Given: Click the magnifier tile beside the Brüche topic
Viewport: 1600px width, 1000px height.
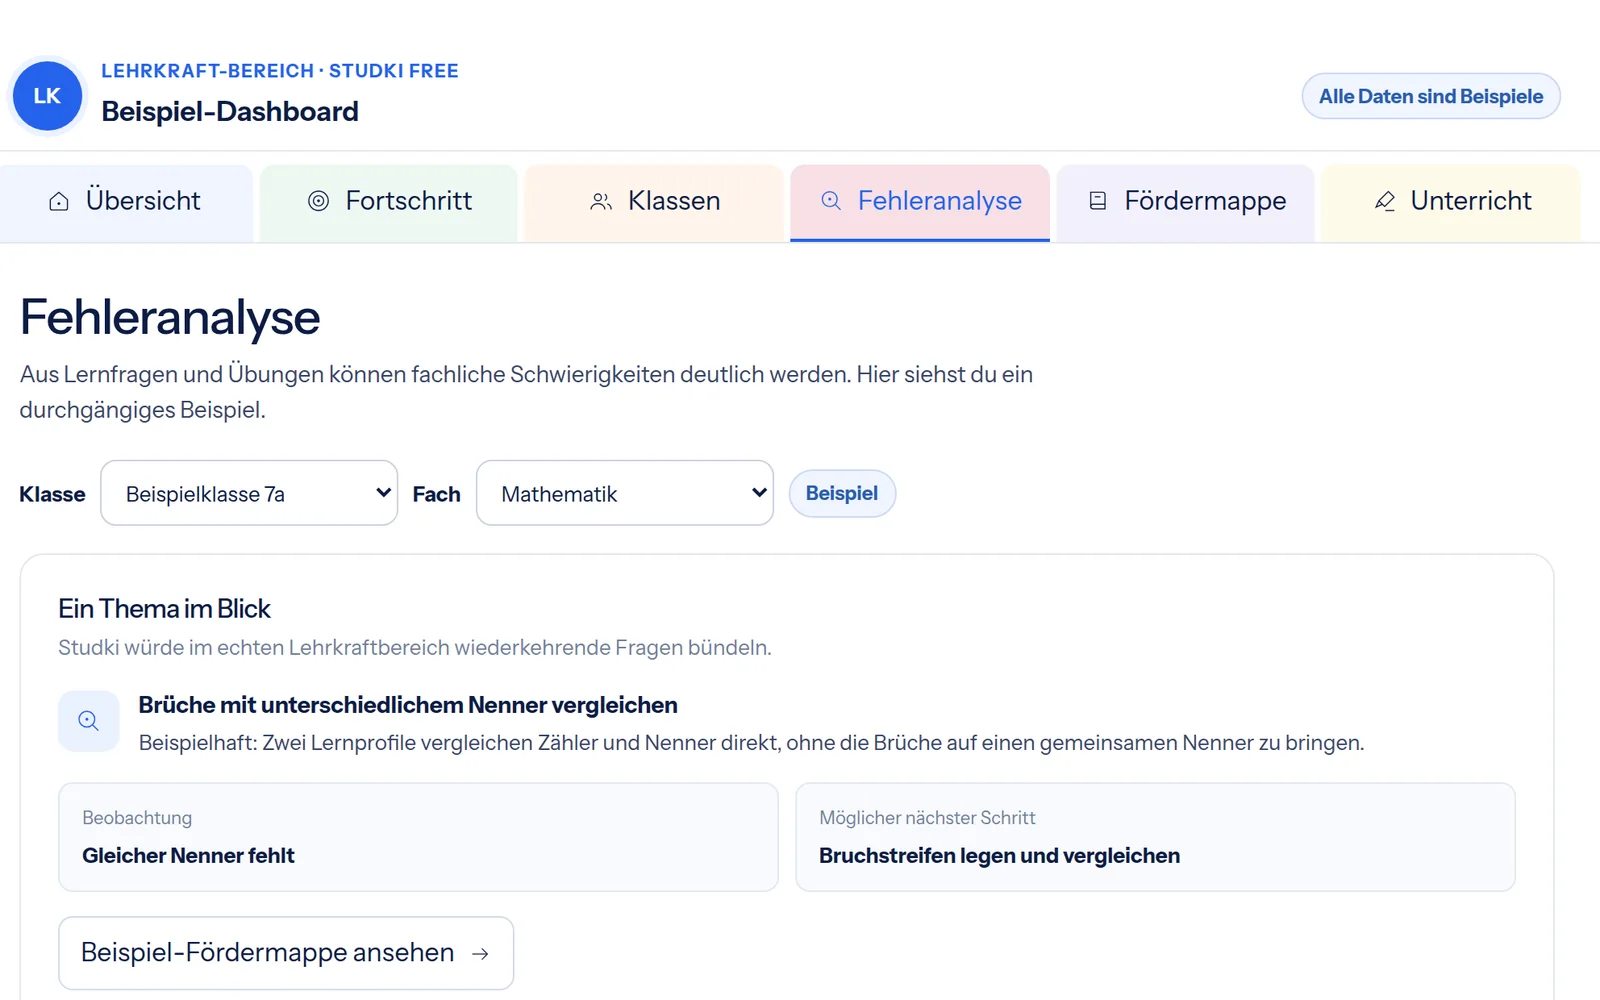Looking at the screenshot, I should [88, 721].
